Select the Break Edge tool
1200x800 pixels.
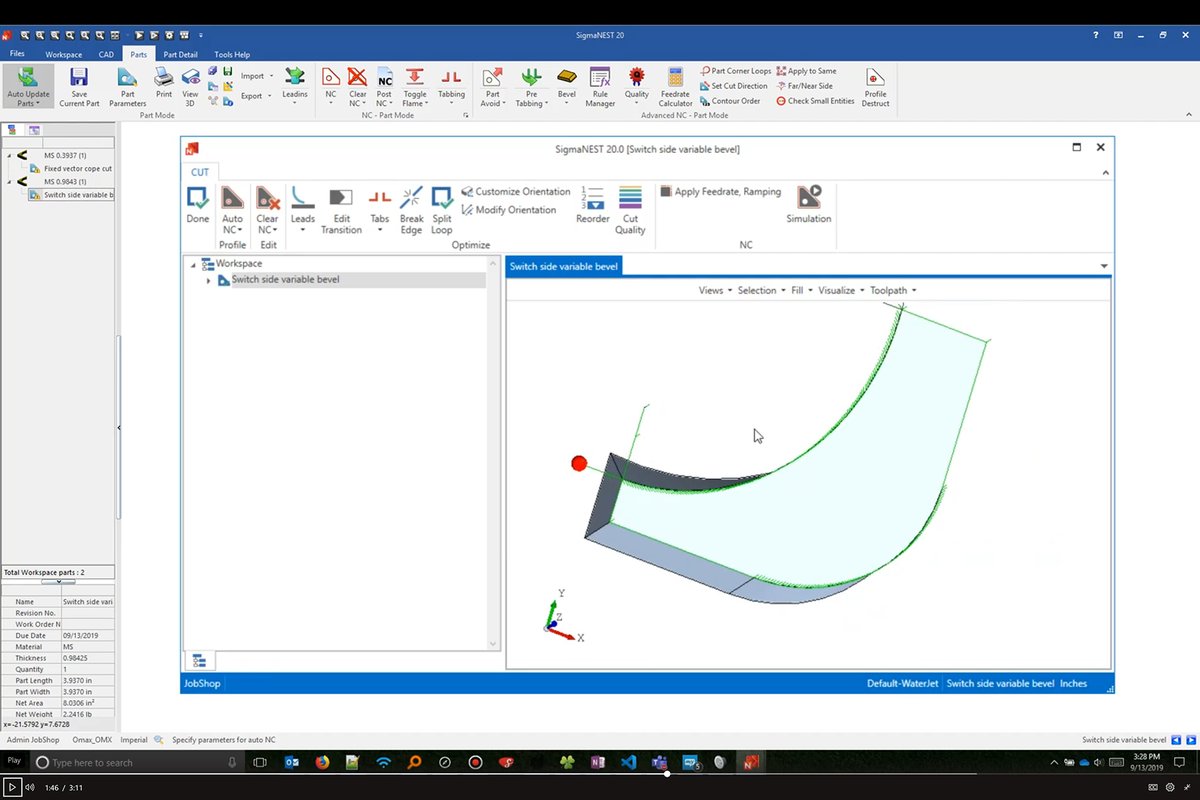(411, 210)
